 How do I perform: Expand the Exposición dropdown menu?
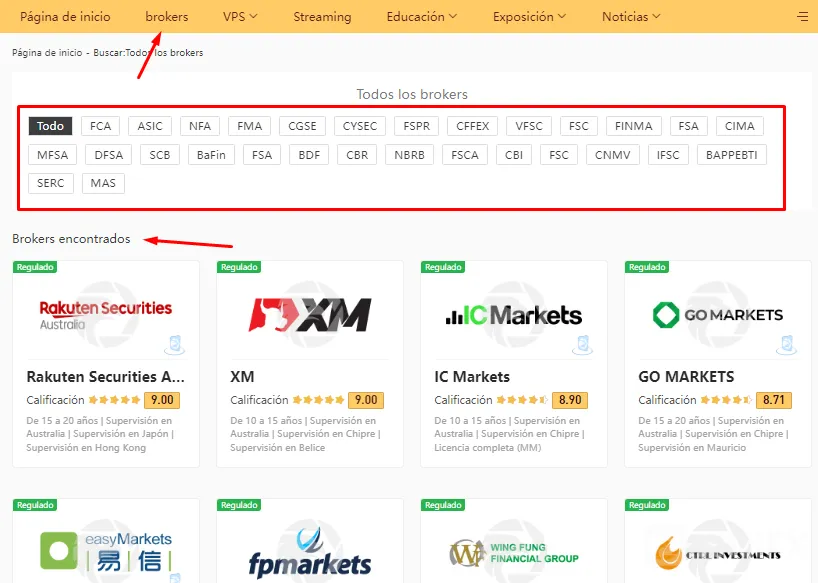click(x=529, y=17)
